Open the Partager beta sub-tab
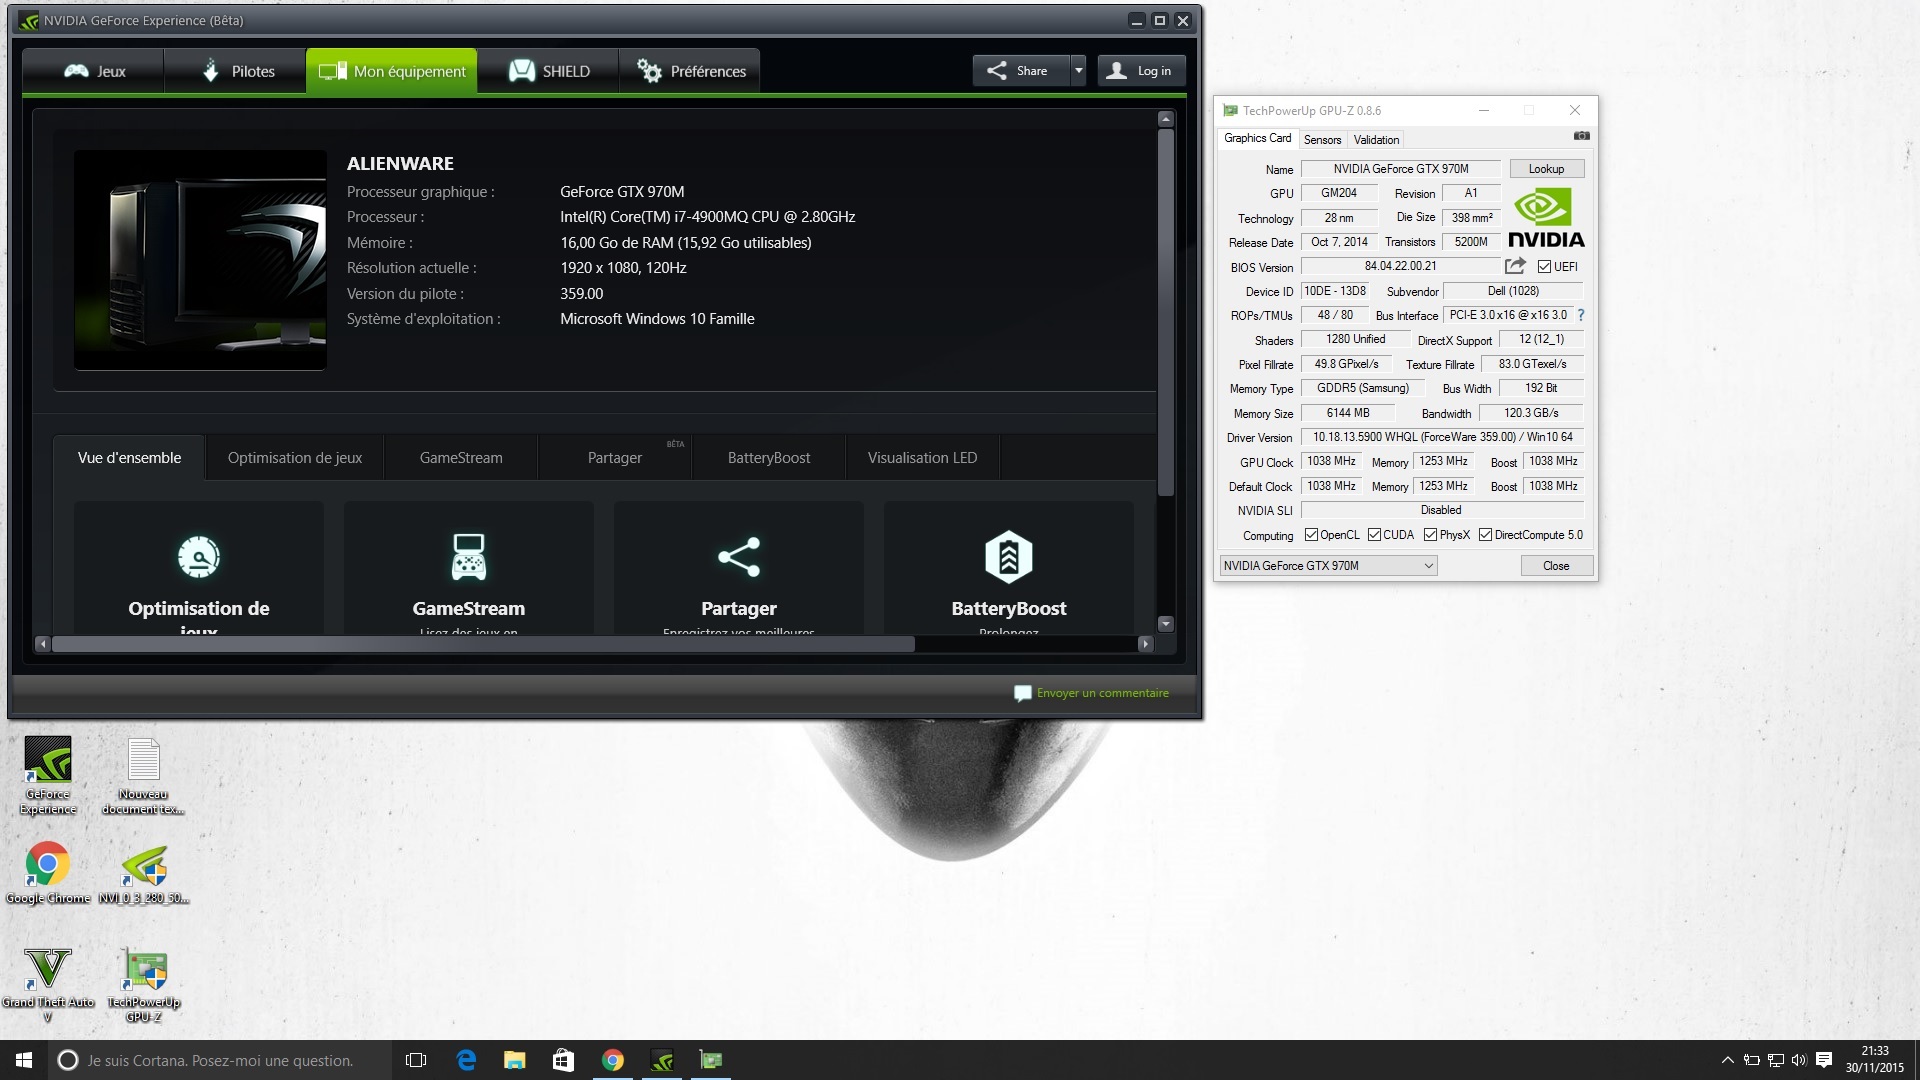Image resolution: width=1920 pixels, height=1080 pixels. pos(615,458)
